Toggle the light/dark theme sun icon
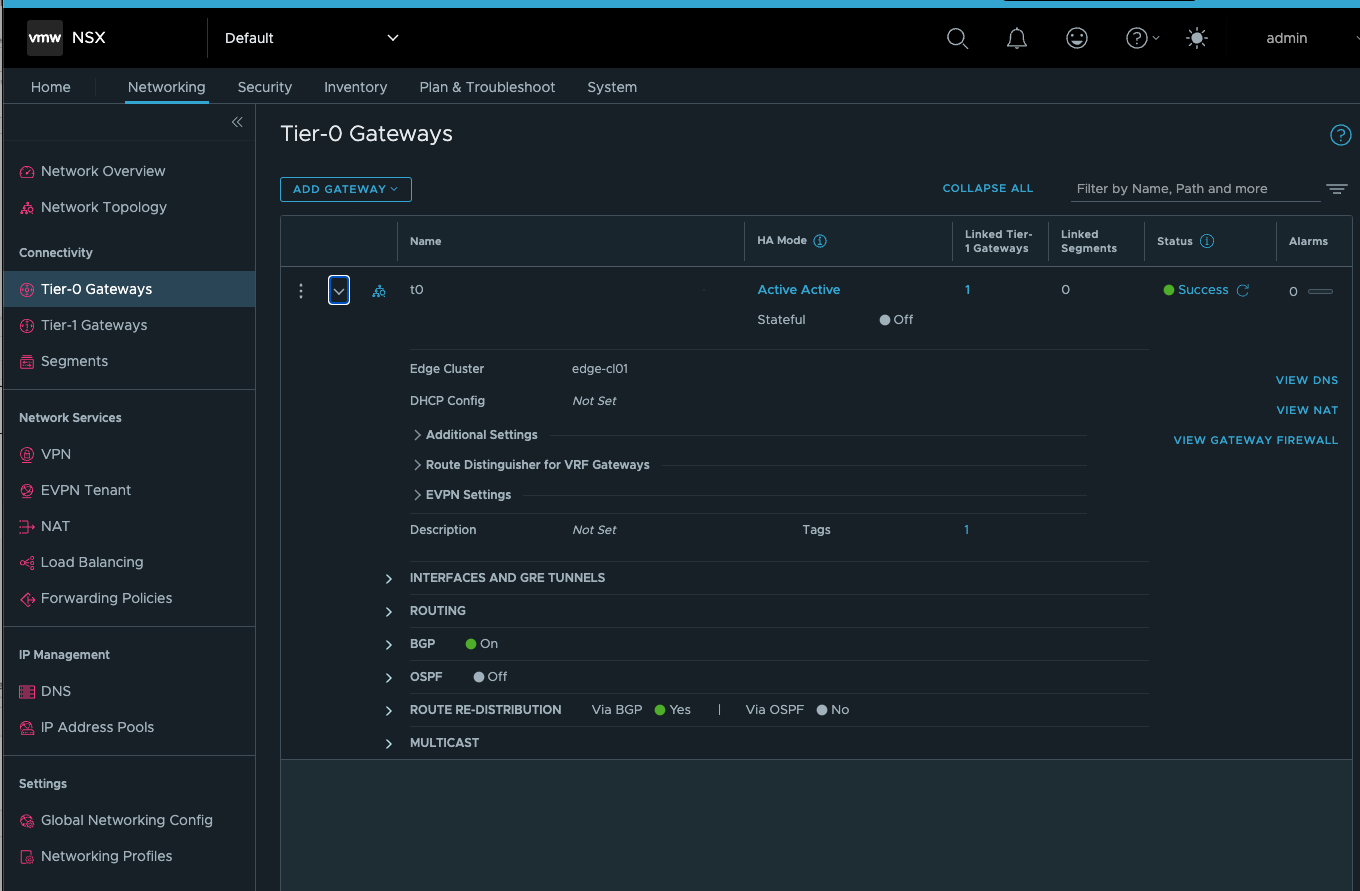The width and height of the screenshot is (1360, 891). click(x=1196, y=38)
